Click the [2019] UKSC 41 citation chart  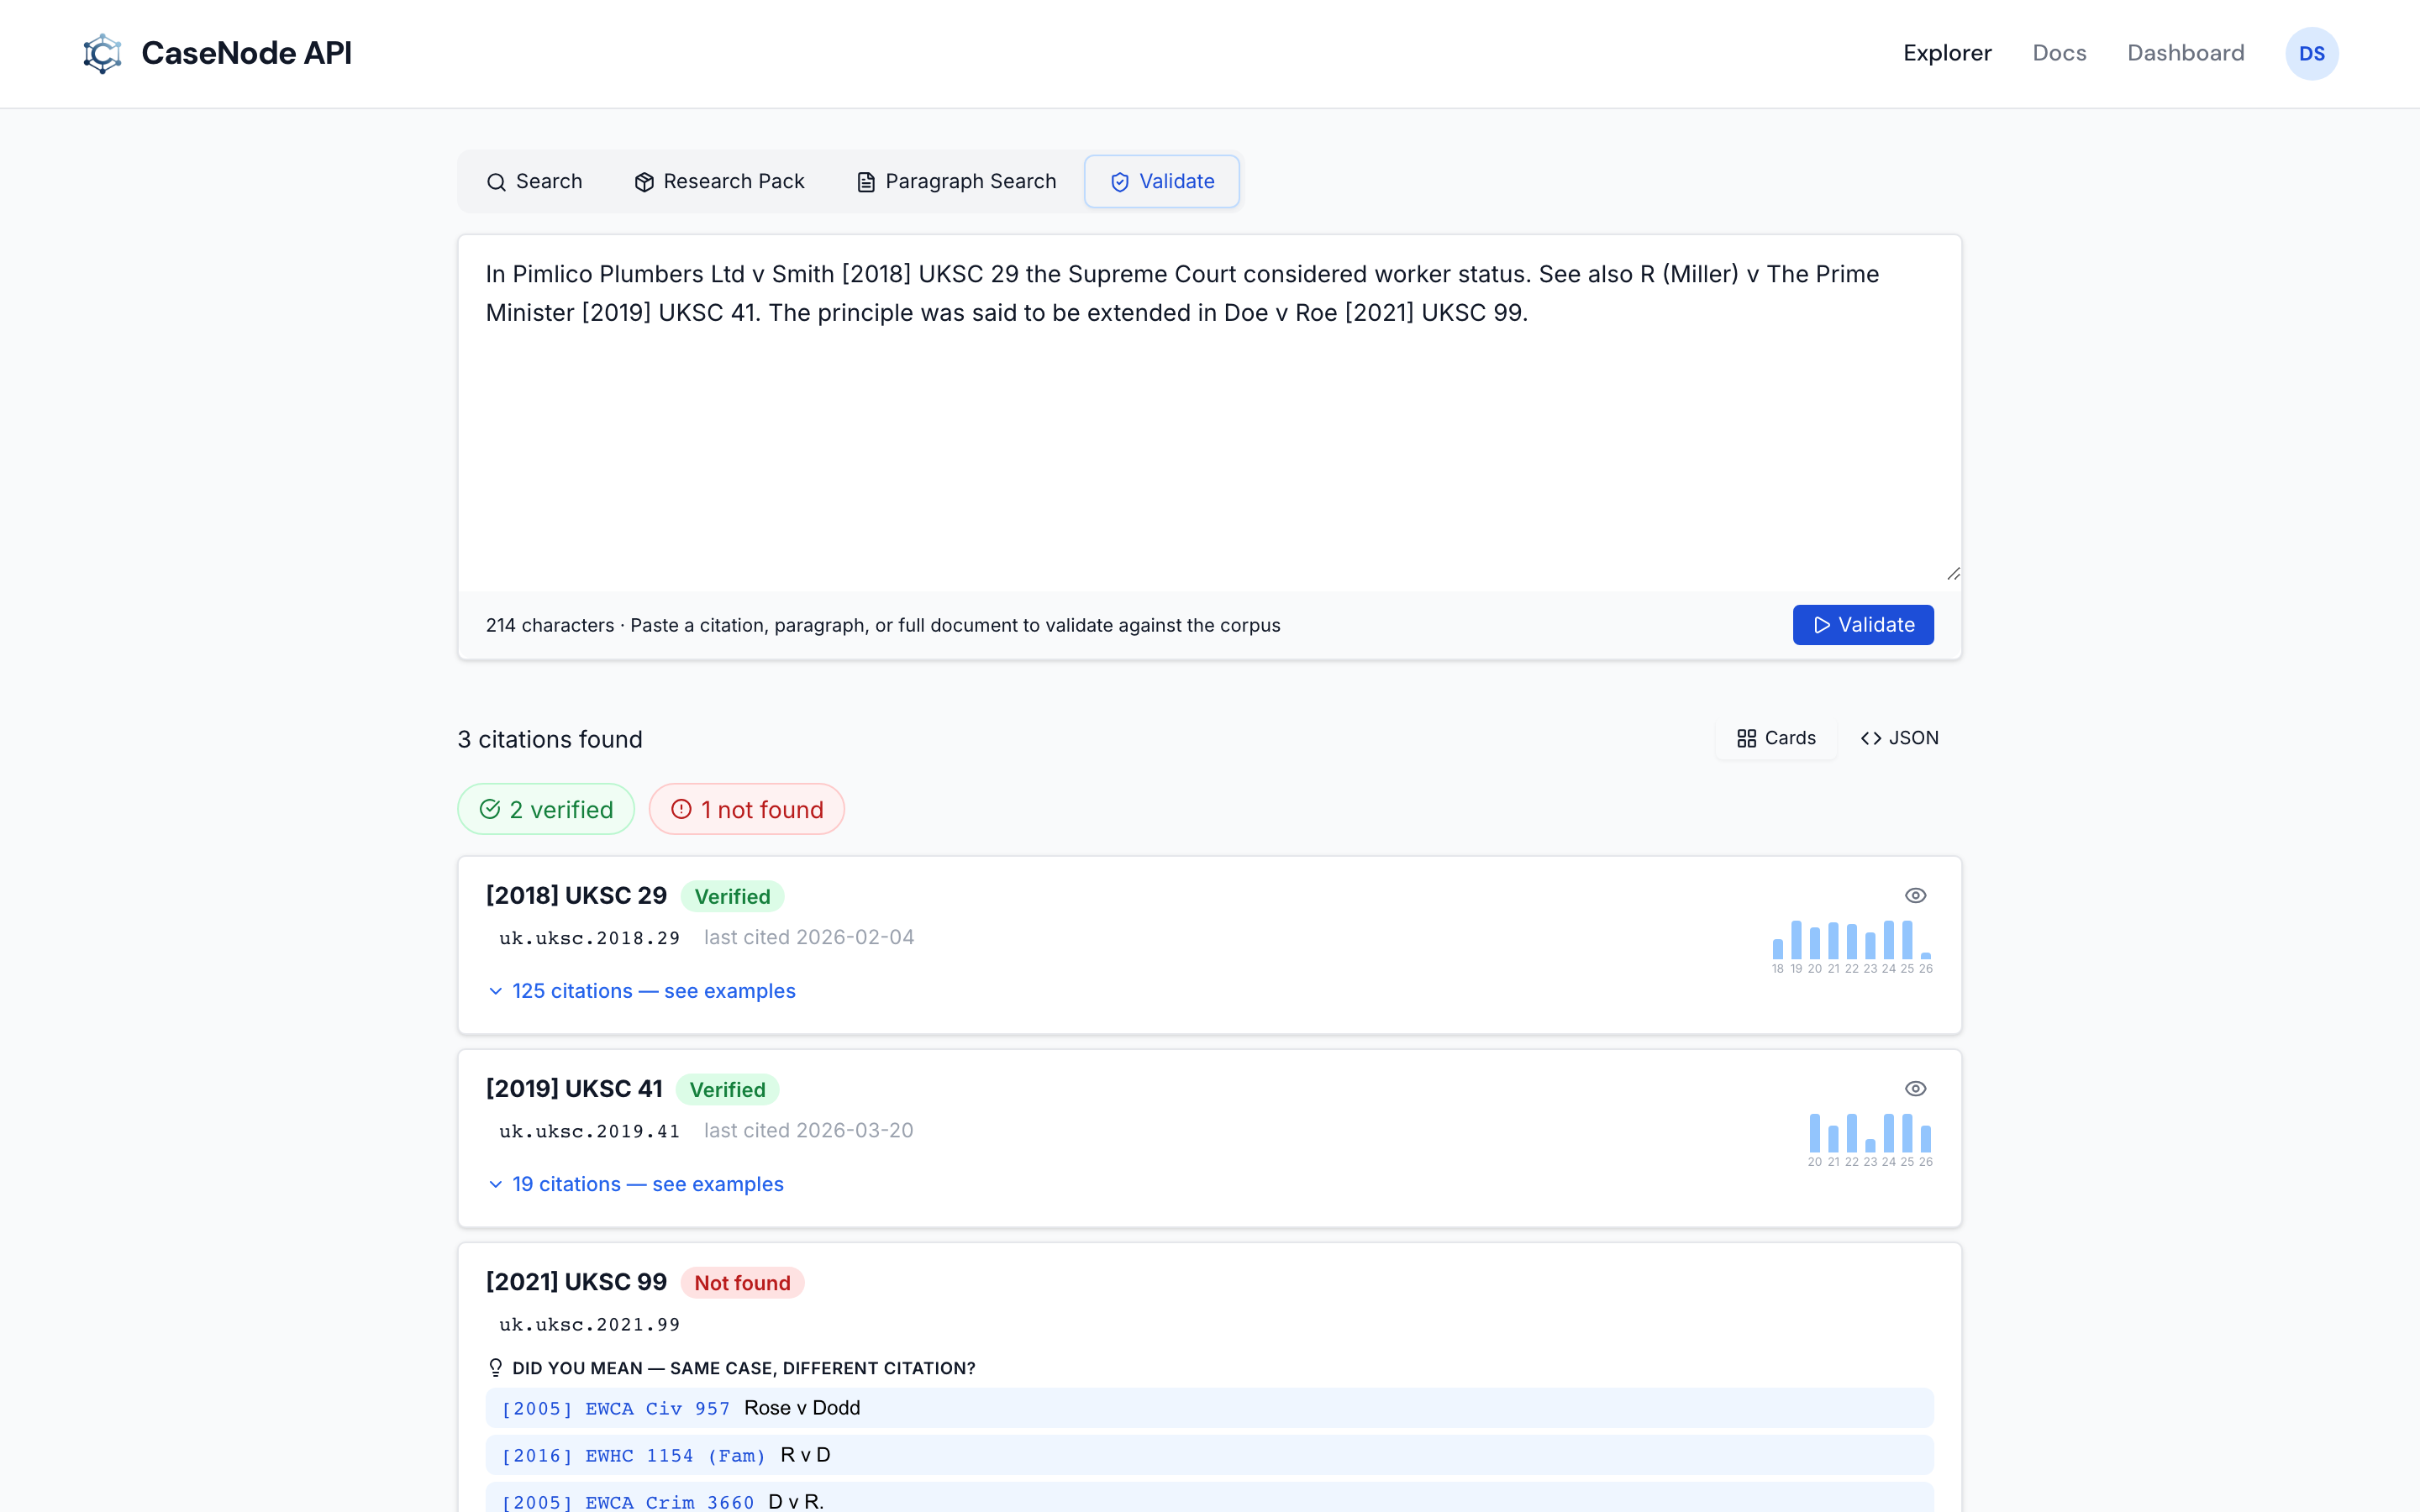(1869, 1139)
